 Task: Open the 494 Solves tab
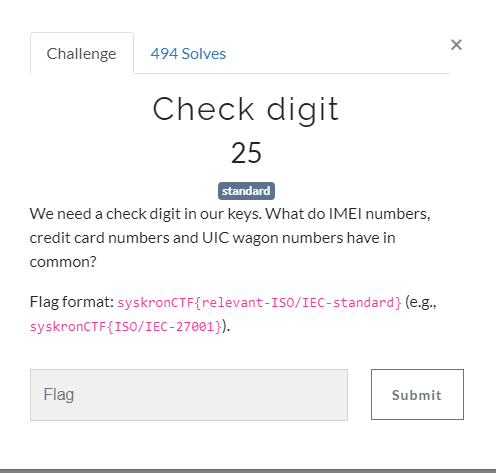(188, 54)
